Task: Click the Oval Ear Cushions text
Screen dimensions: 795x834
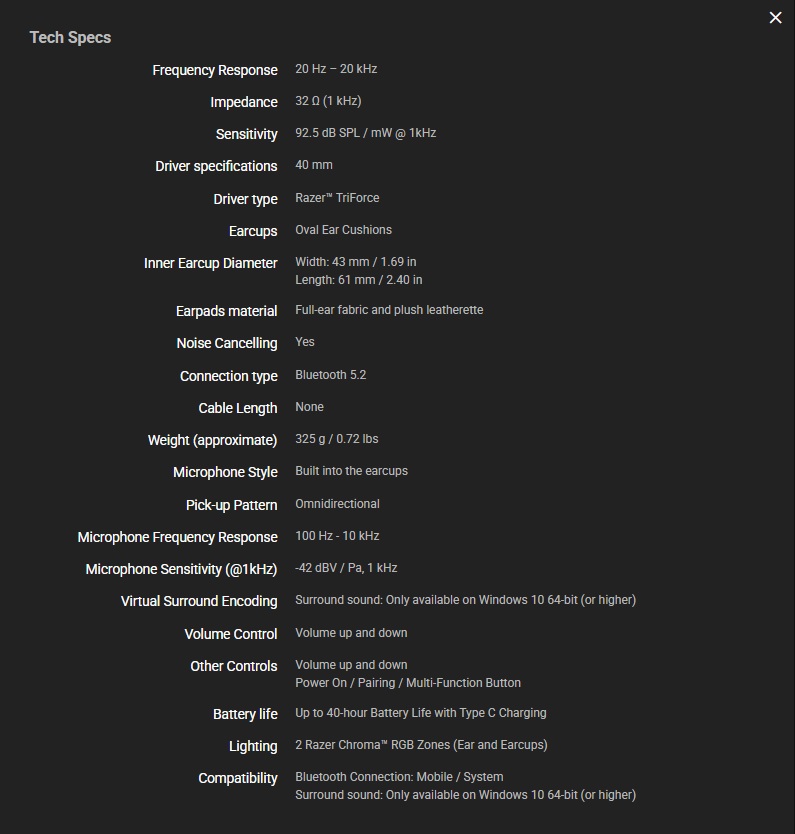Action: (x=343, y=230)
